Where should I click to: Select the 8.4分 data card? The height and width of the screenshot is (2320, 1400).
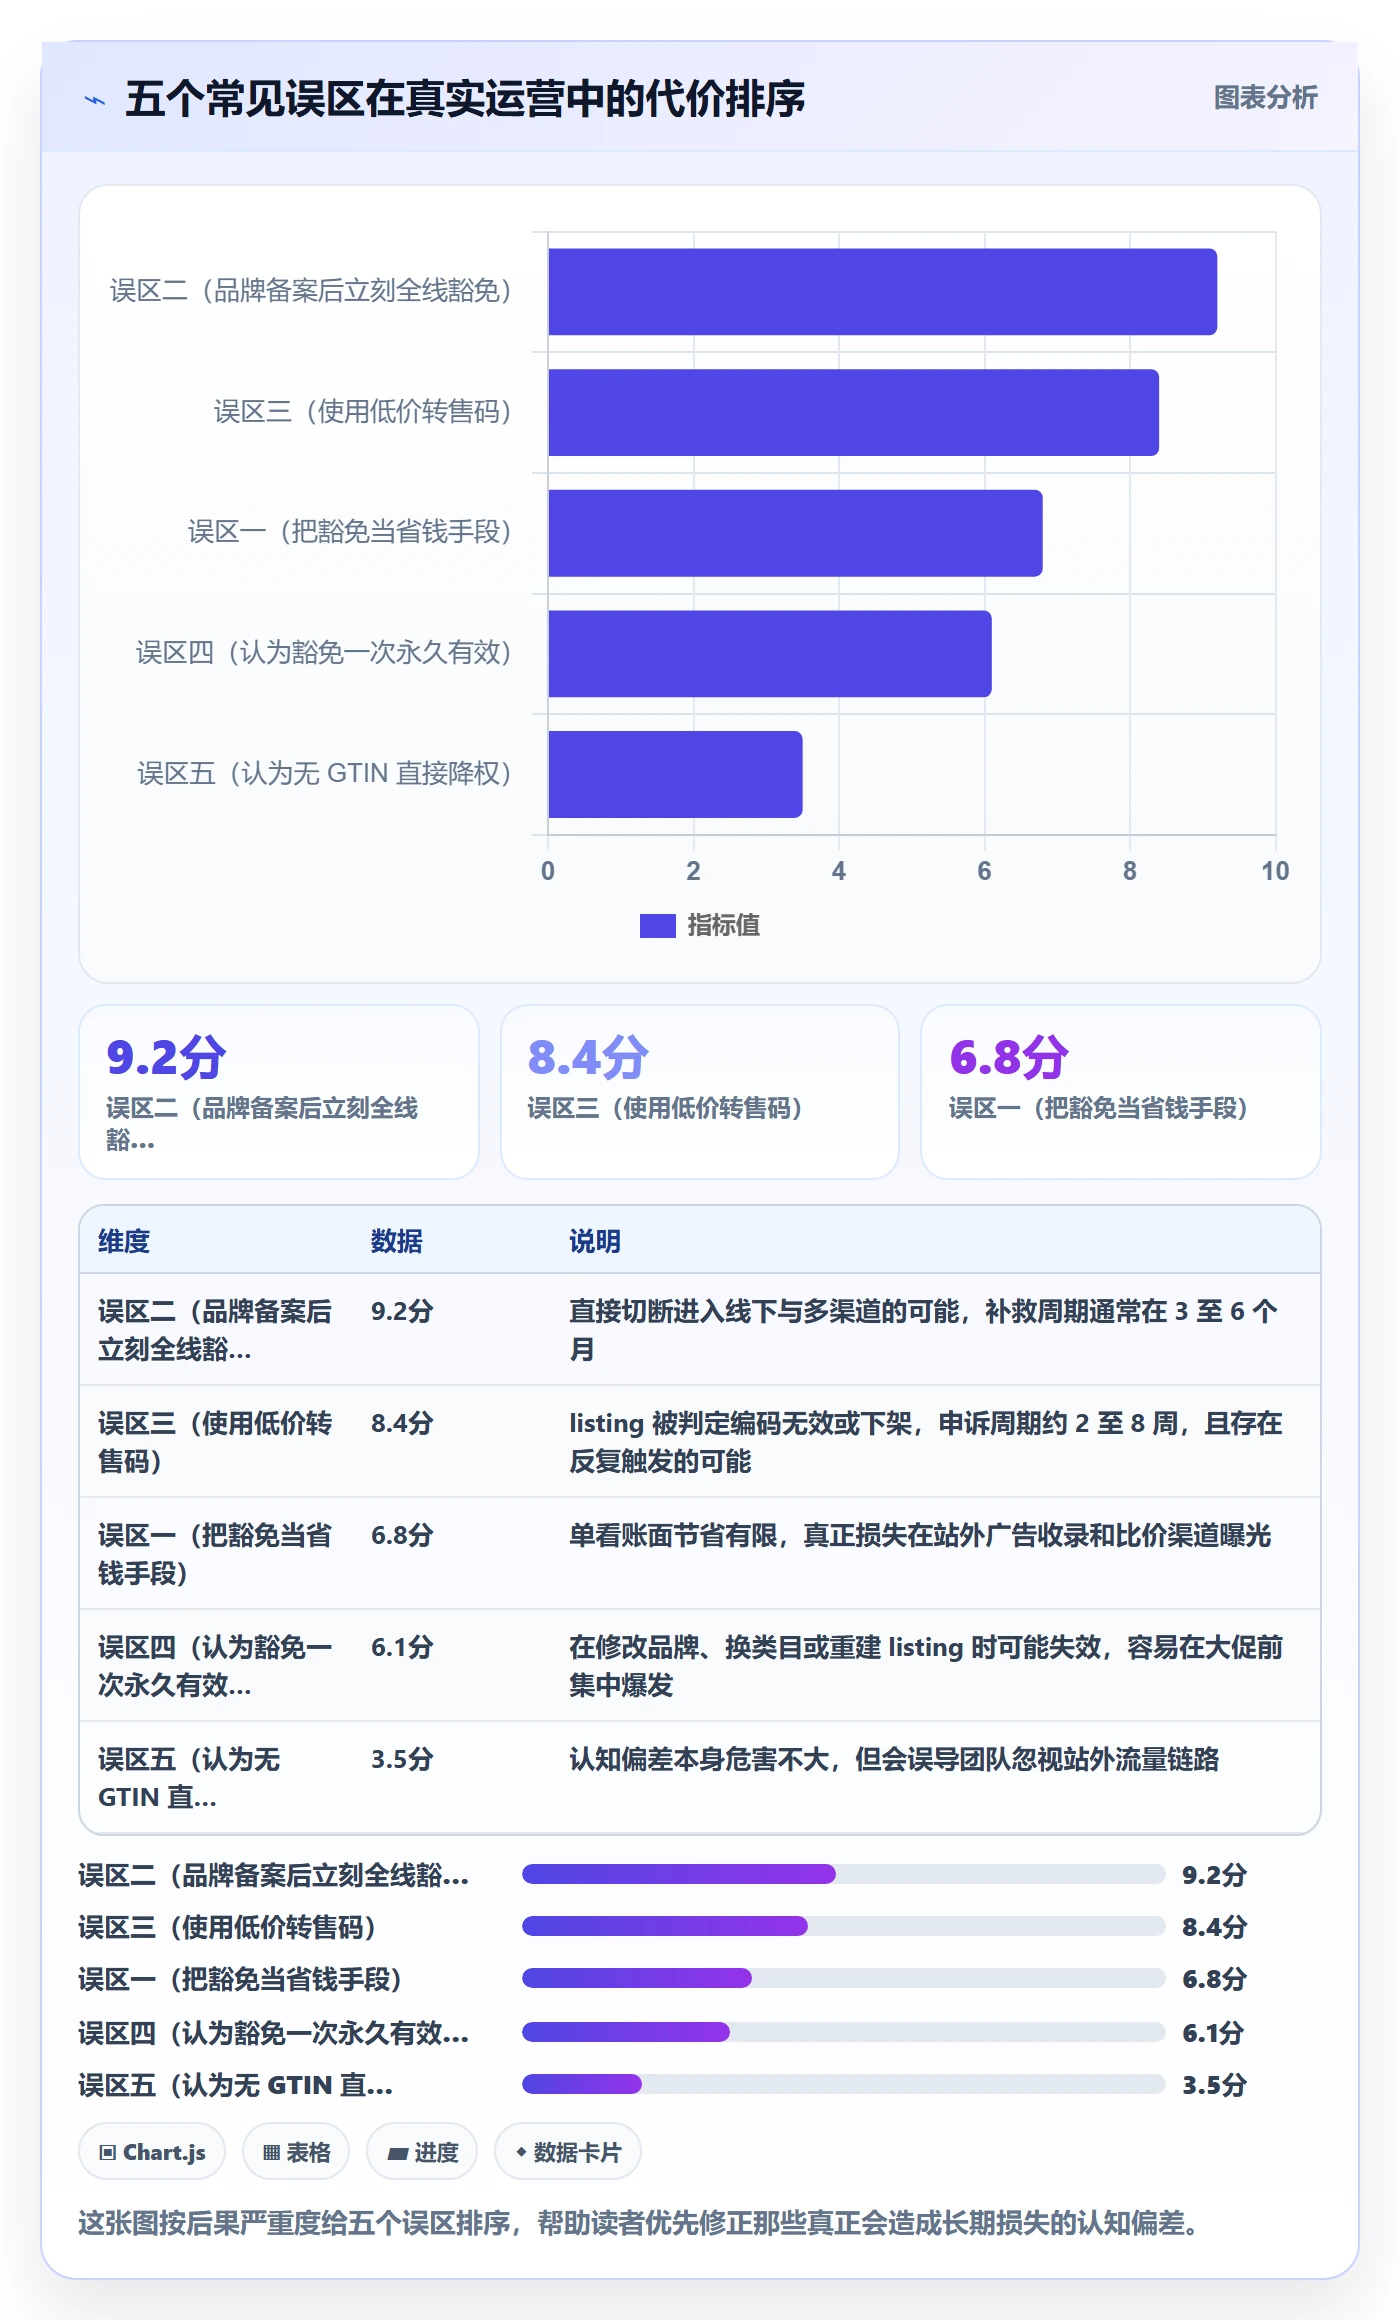700,1092
